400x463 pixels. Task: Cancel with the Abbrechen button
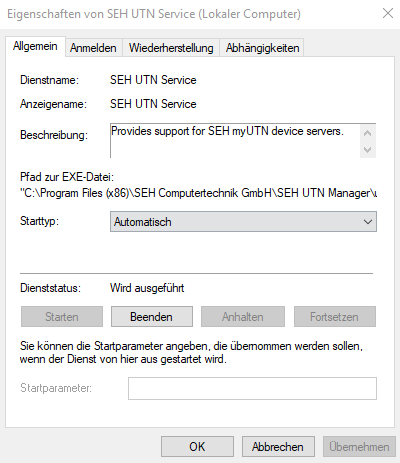pos(278,447)
